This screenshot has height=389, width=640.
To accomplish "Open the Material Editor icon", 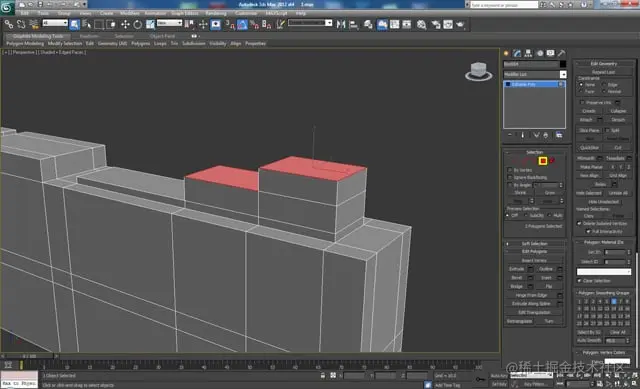I will [x=422, y=24].
